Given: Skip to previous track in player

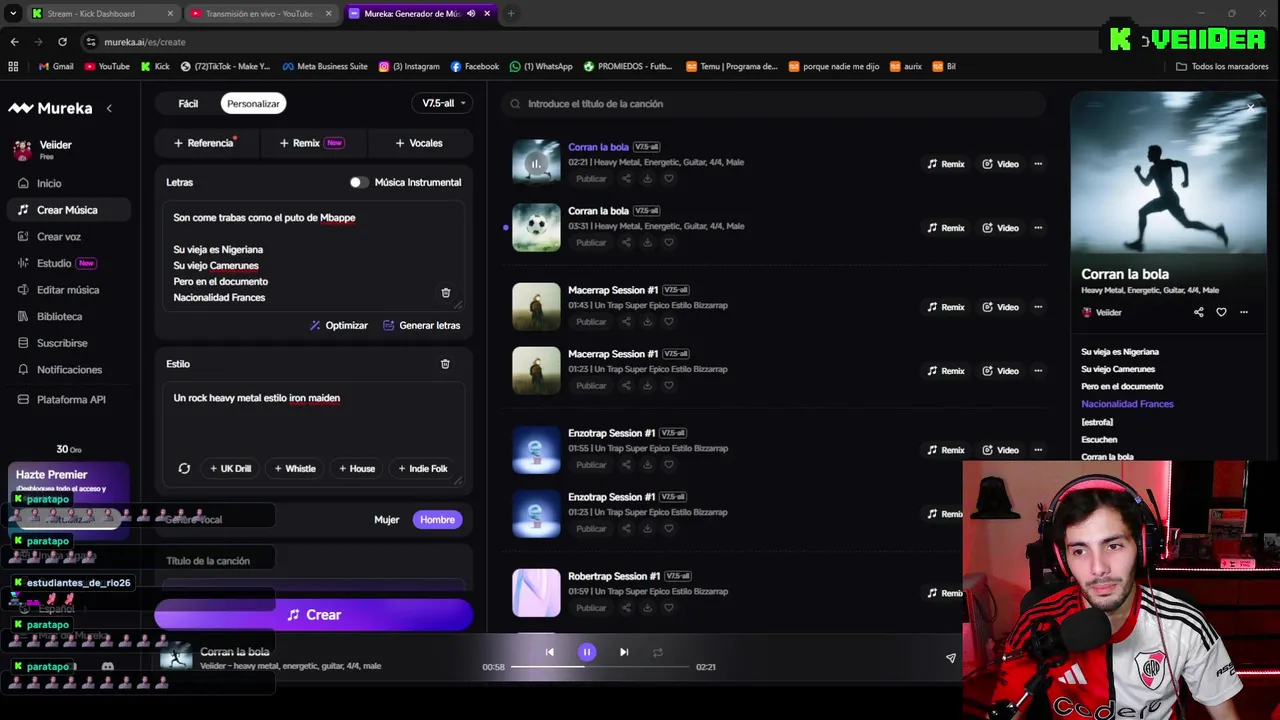Looking at the screenshot, I should click(x=549, y=652).
